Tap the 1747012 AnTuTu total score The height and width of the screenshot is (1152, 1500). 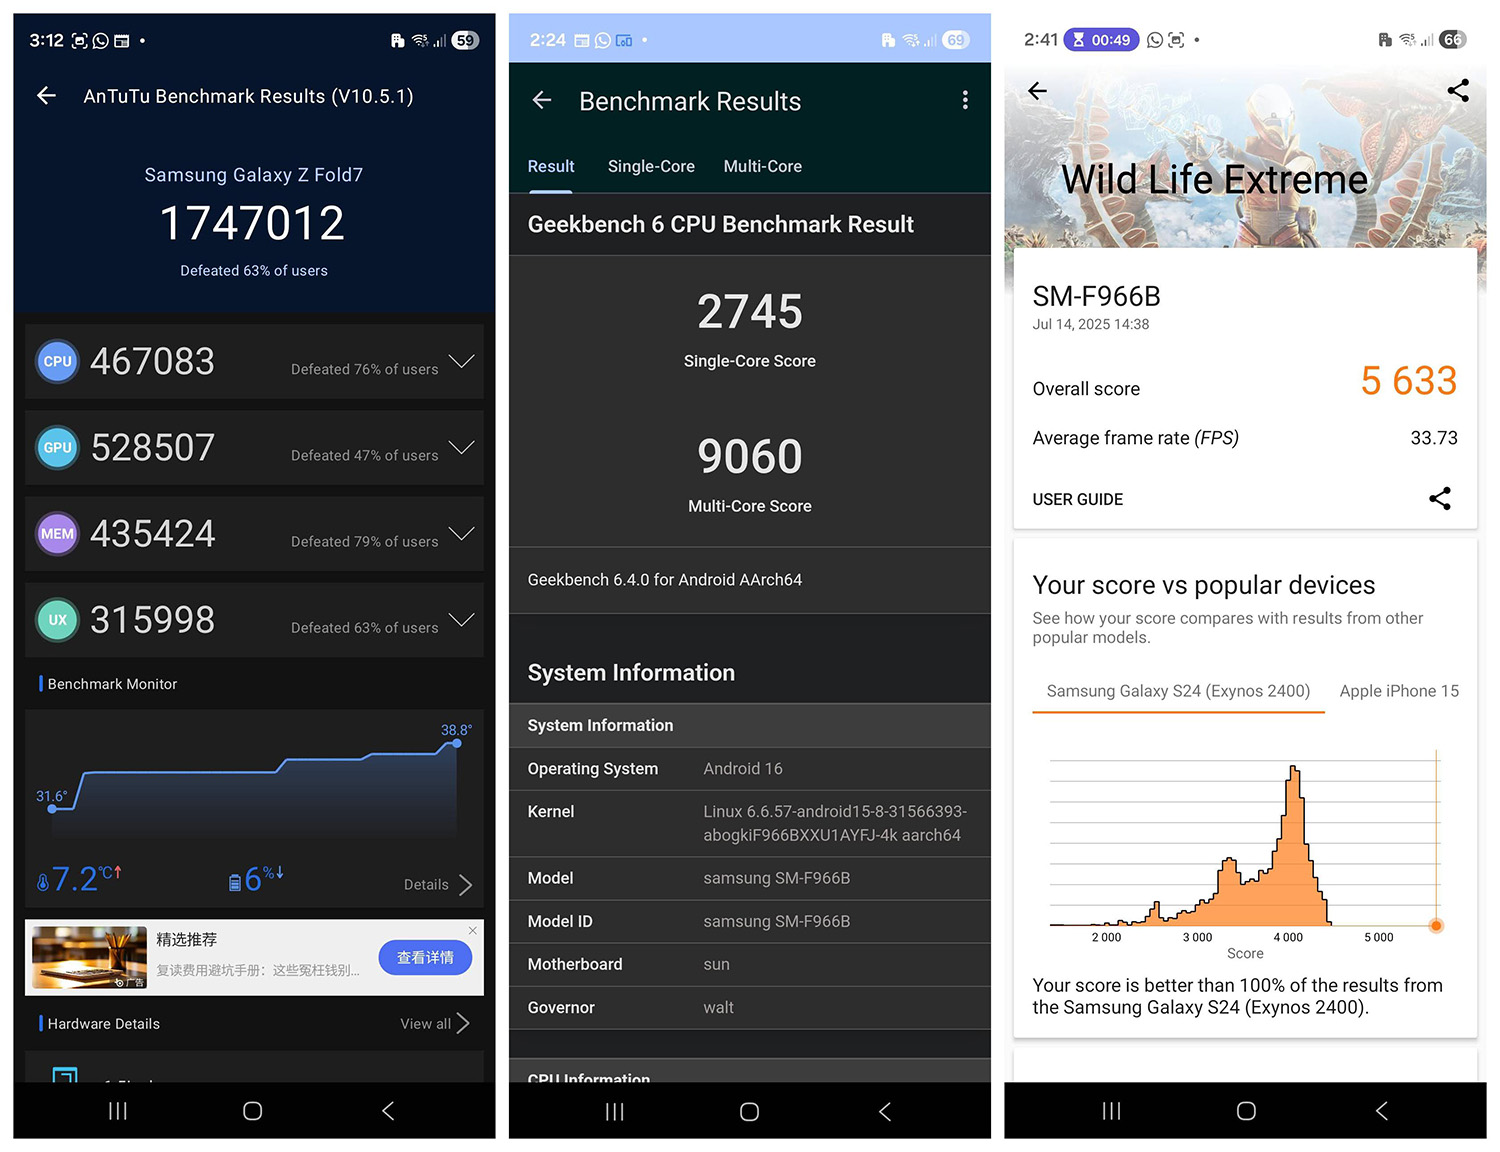pyautogui.click(x=253, y=222)
